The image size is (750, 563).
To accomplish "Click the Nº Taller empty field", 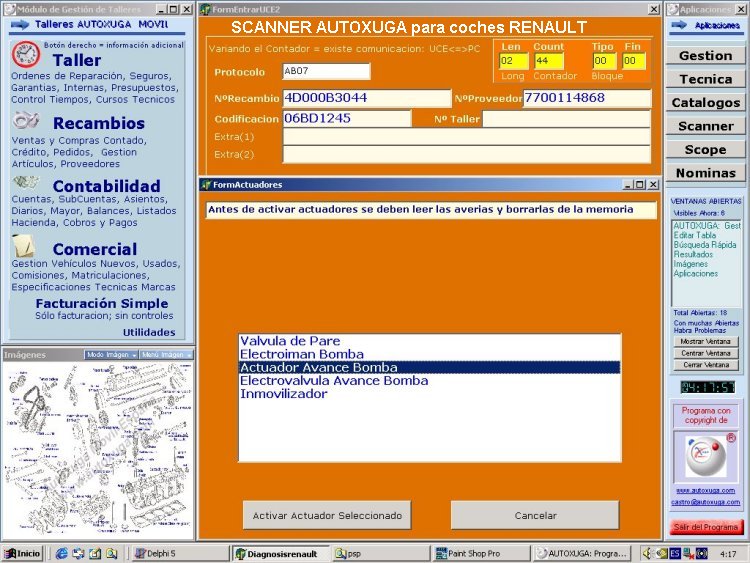I will coord(566,119).
